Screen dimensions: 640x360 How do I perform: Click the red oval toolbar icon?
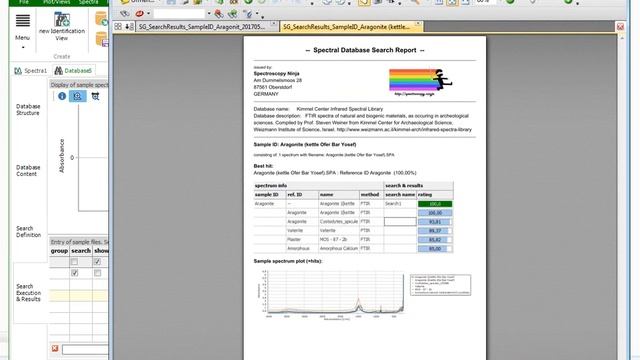(140, 14)
